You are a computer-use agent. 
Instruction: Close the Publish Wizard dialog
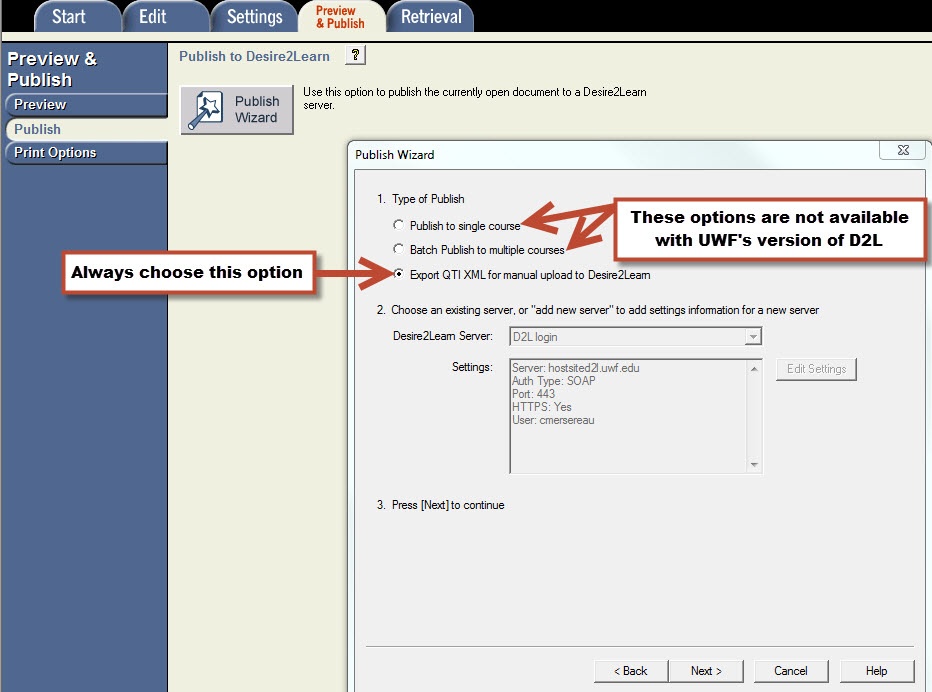(x=901, y=150)
